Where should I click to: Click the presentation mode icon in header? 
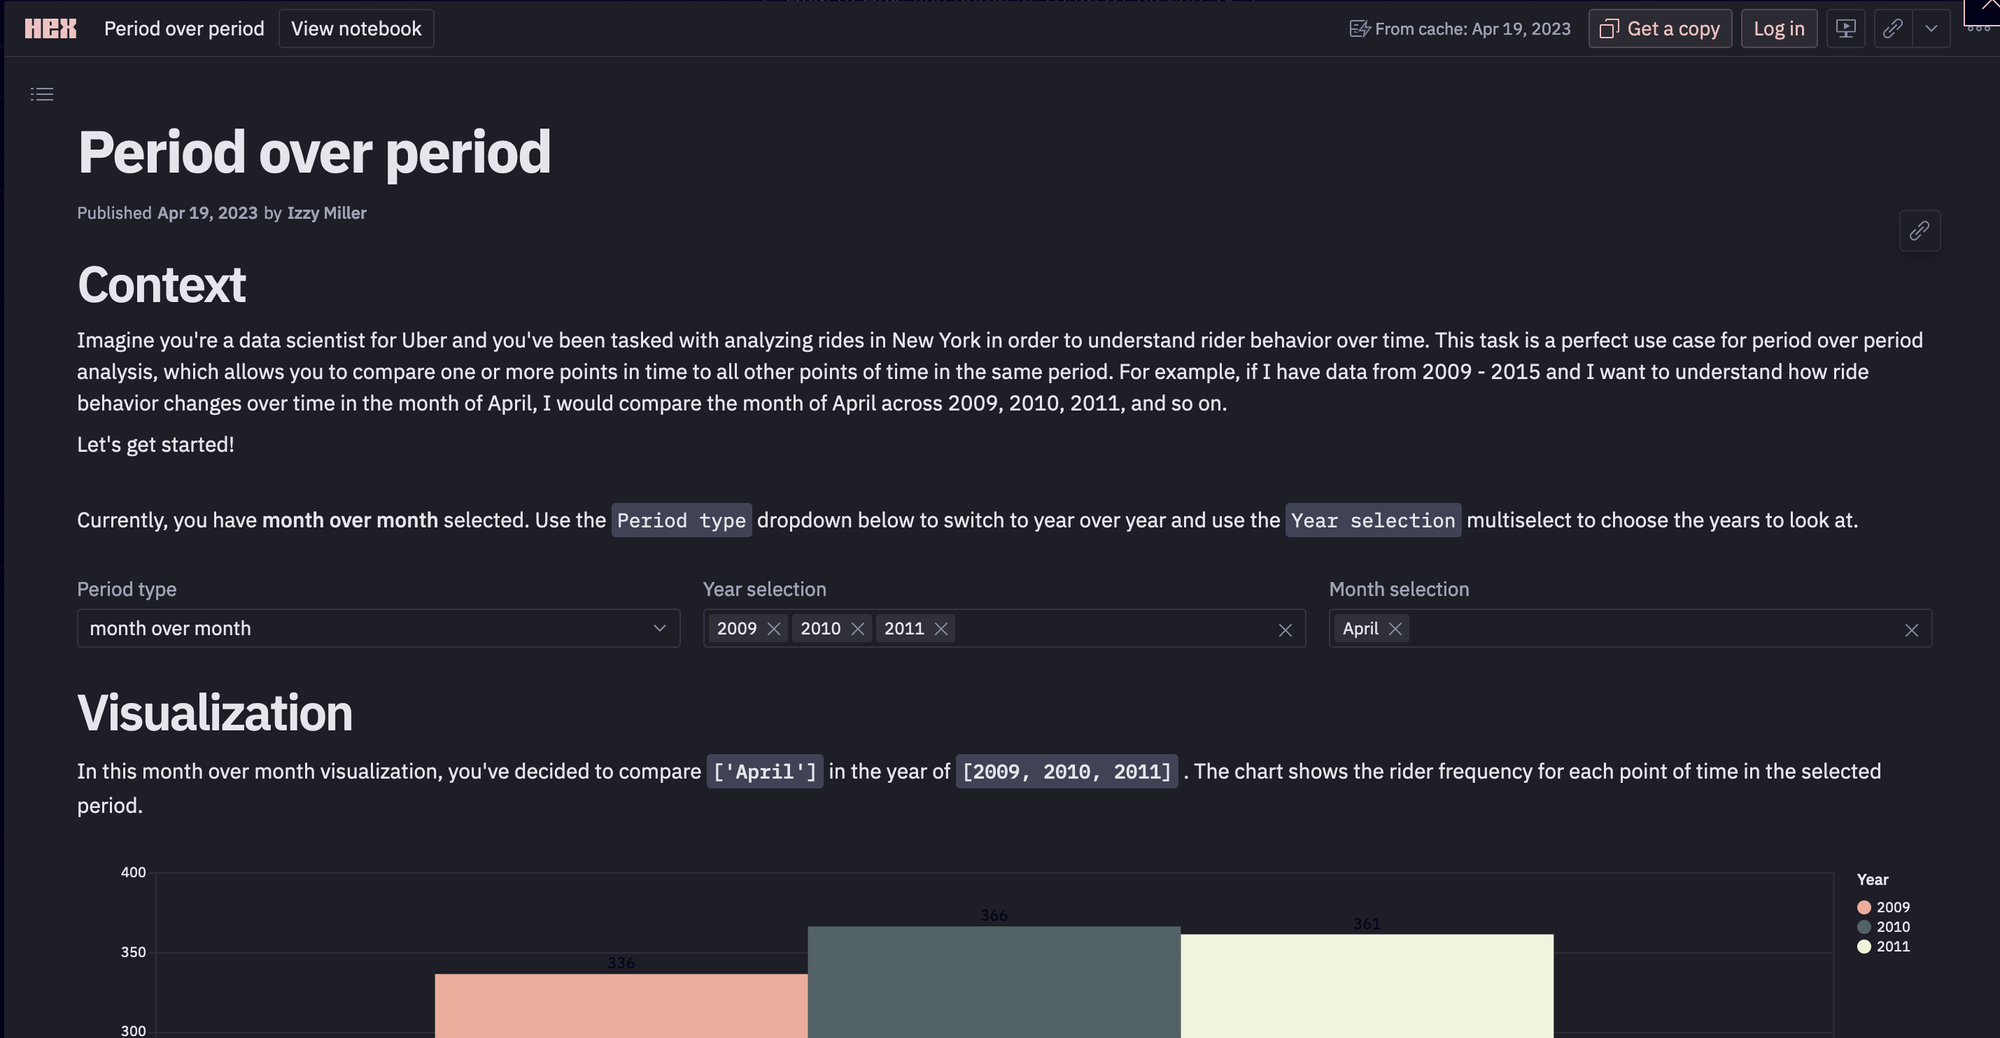1846,29
